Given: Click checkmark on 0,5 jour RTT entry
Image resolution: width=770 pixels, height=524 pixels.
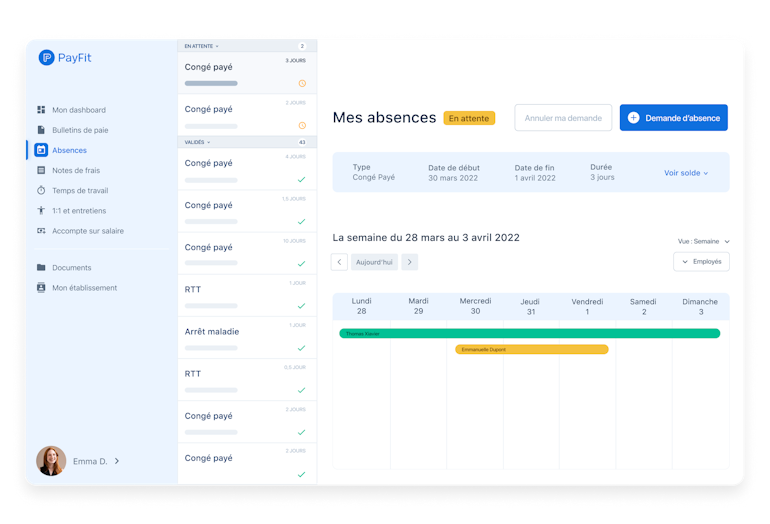Looking at the screenshot, I should click(x=302, y=390).
